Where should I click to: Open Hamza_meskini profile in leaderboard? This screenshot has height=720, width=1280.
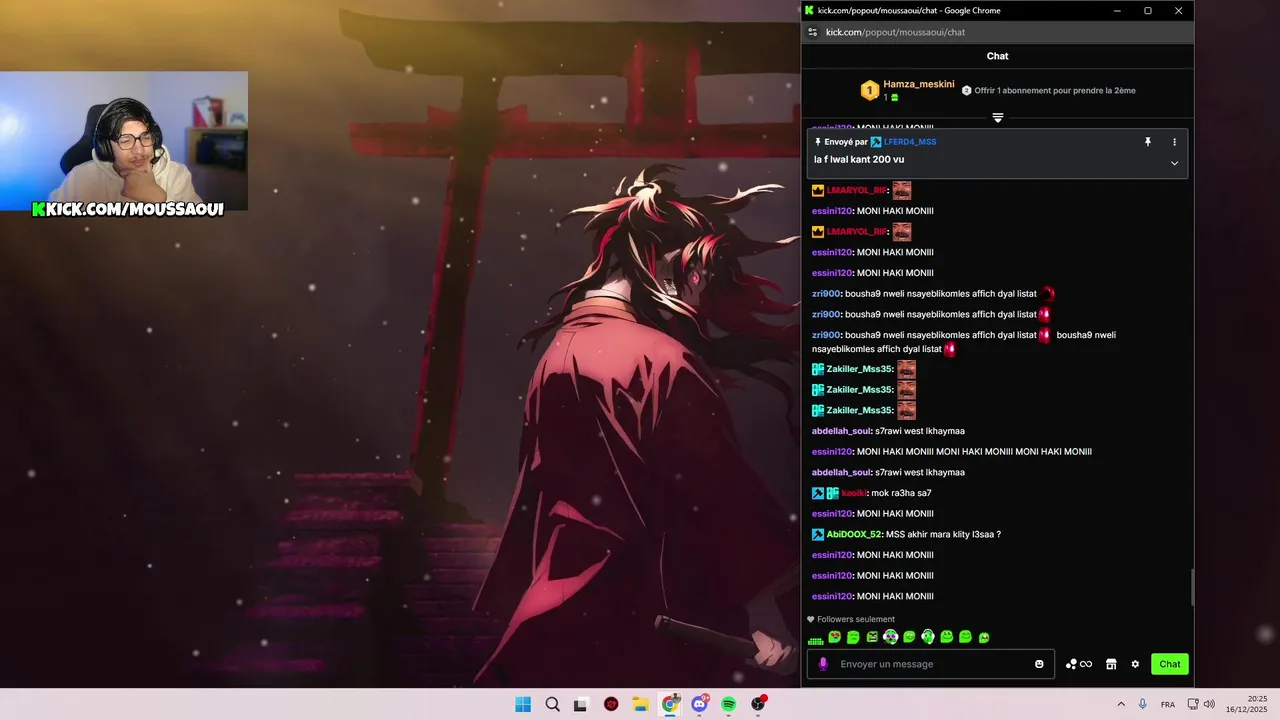point(919,84)
